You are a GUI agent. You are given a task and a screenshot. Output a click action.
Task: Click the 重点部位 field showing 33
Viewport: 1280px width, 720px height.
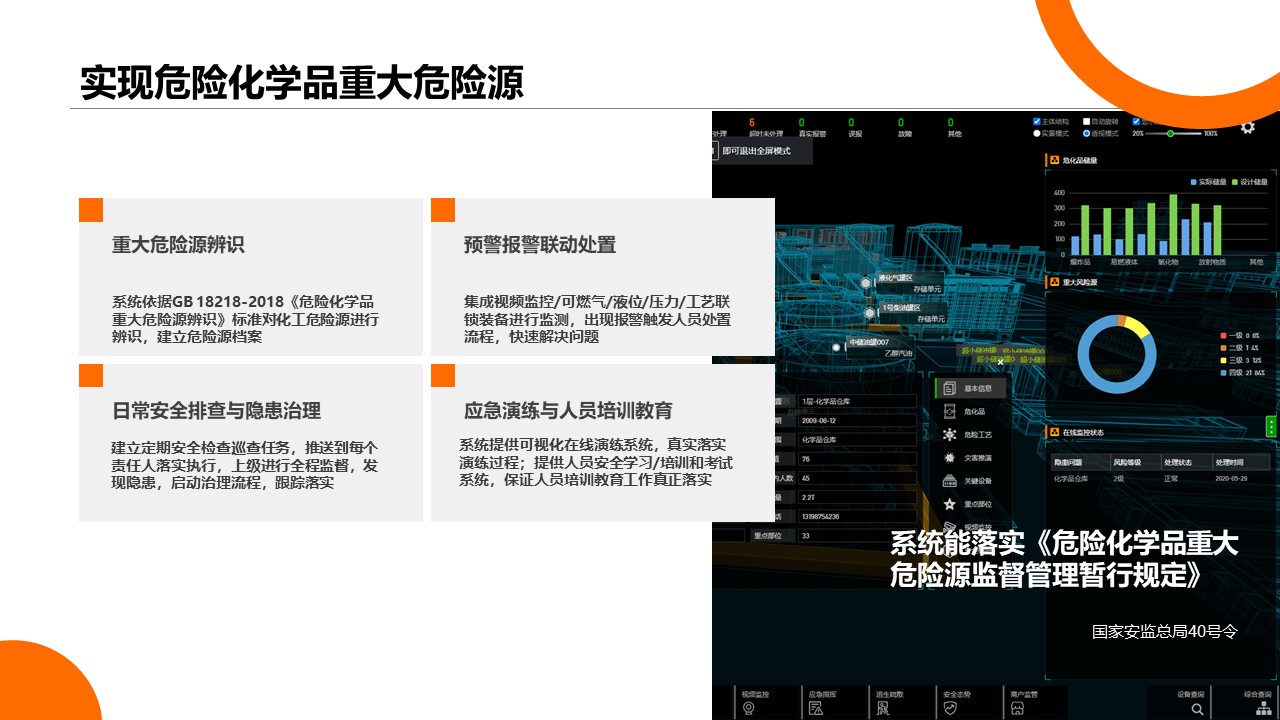point(858,535)
